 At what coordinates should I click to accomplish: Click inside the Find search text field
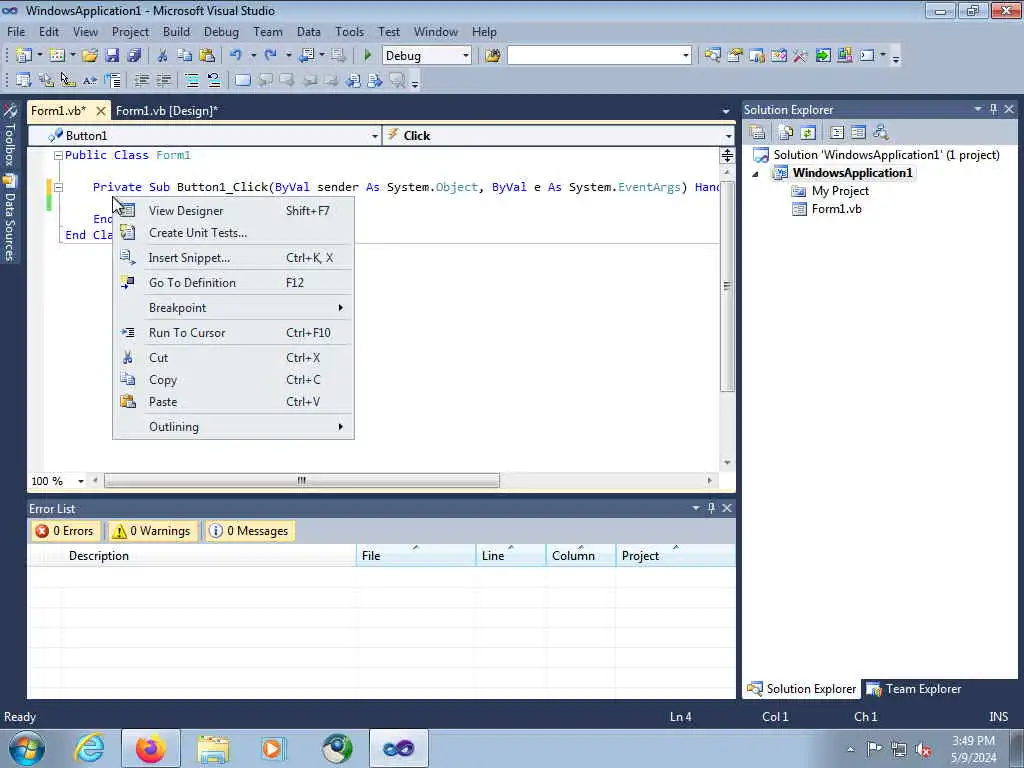[x=594, y=56]
